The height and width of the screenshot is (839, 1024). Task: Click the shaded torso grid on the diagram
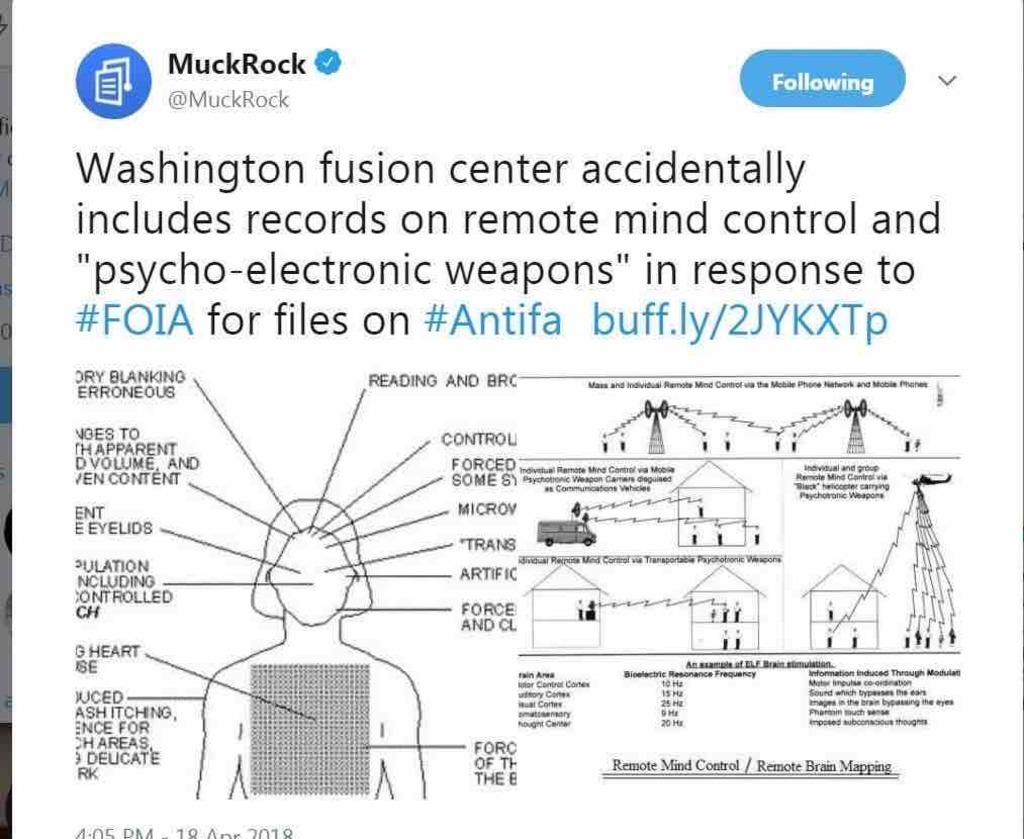pos(310,729)
